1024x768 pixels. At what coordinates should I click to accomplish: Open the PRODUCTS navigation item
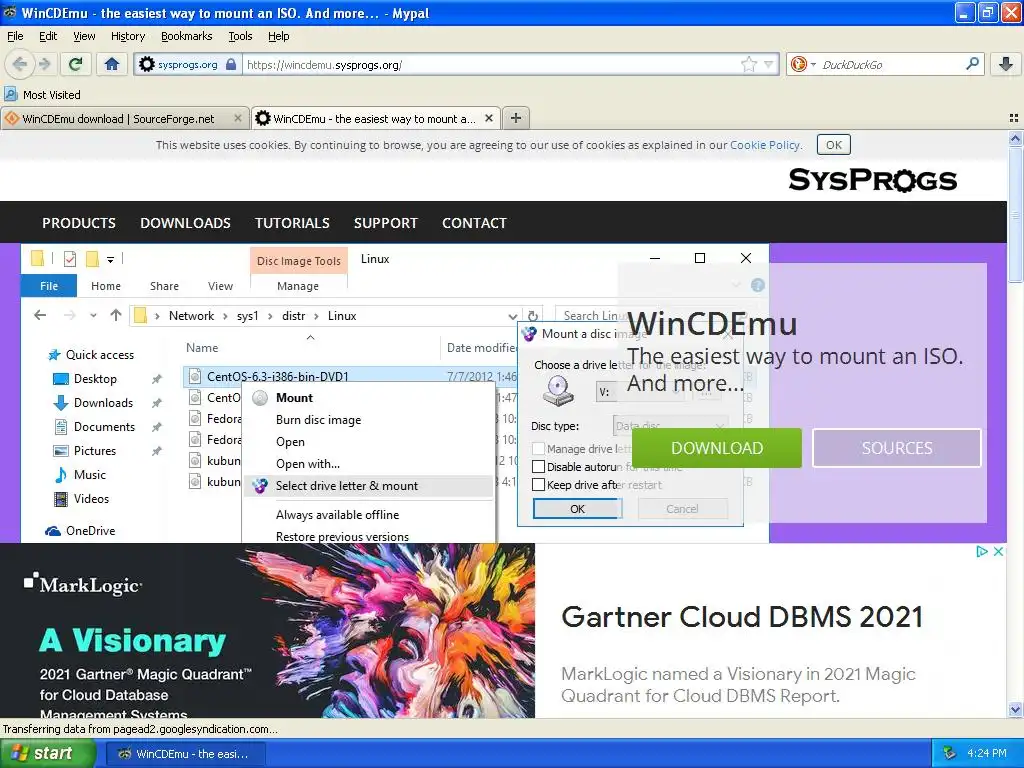point(79,223)
